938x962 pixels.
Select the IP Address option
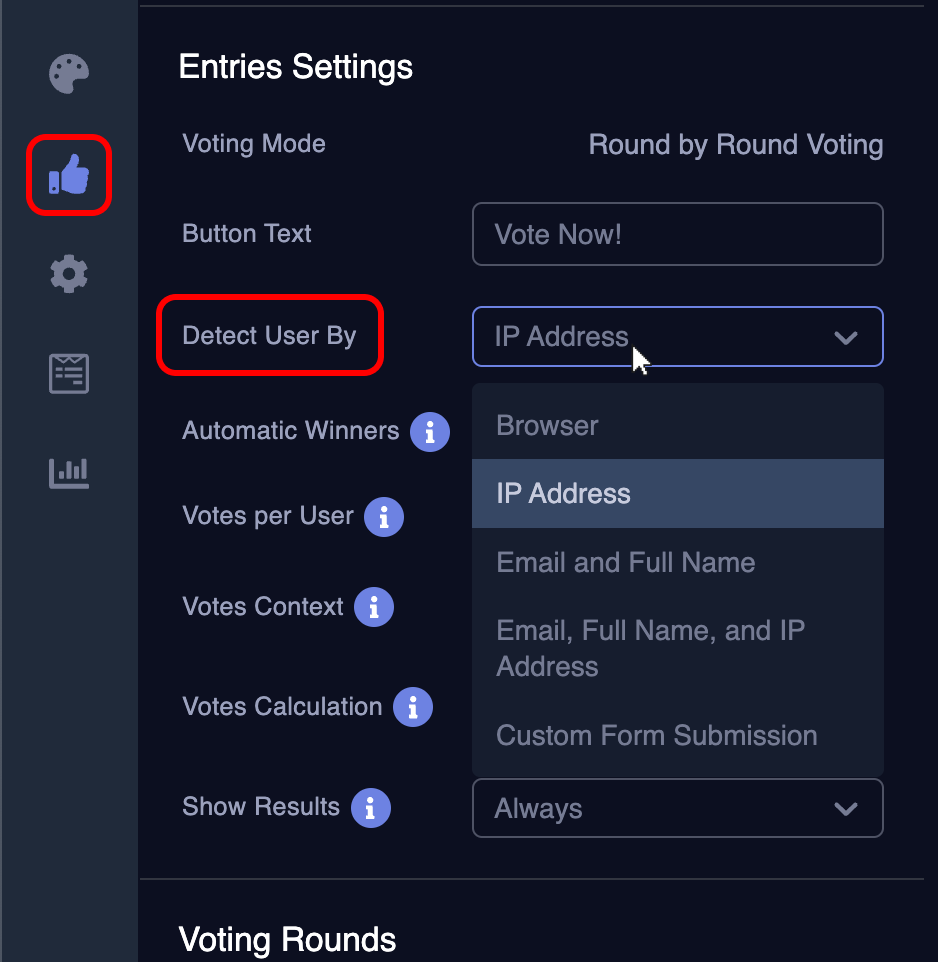(563, 493)
